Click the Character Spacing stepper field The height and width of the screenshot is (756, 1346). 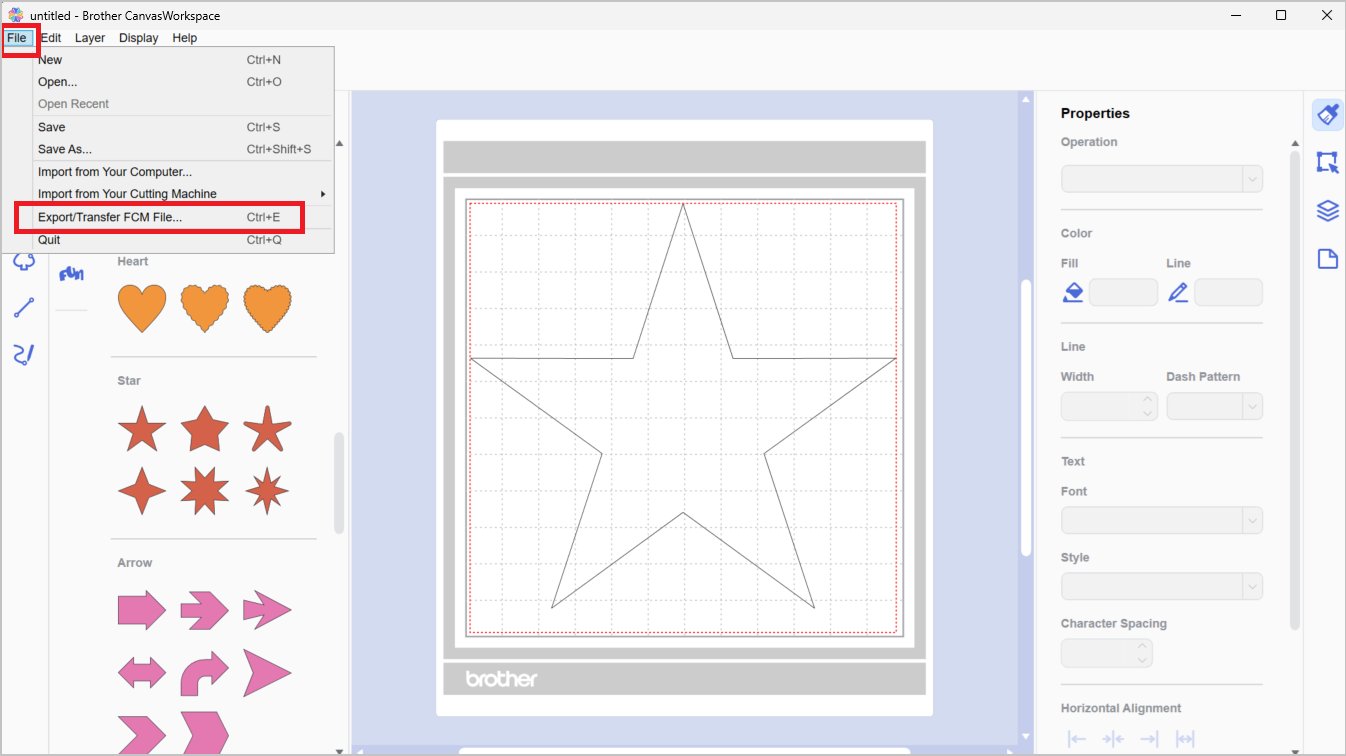[1106, 653]
